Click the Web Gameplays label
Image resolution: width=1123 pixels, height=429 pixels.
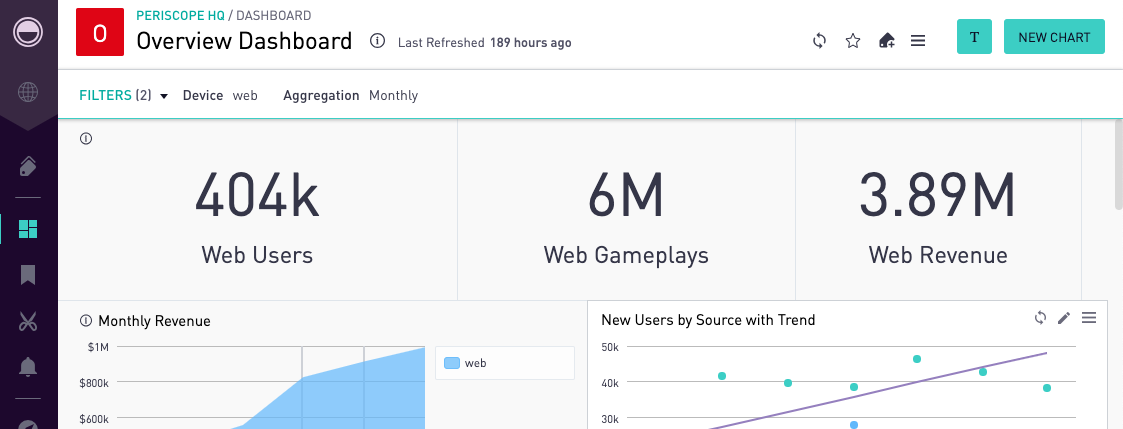(x=626, y=255)
